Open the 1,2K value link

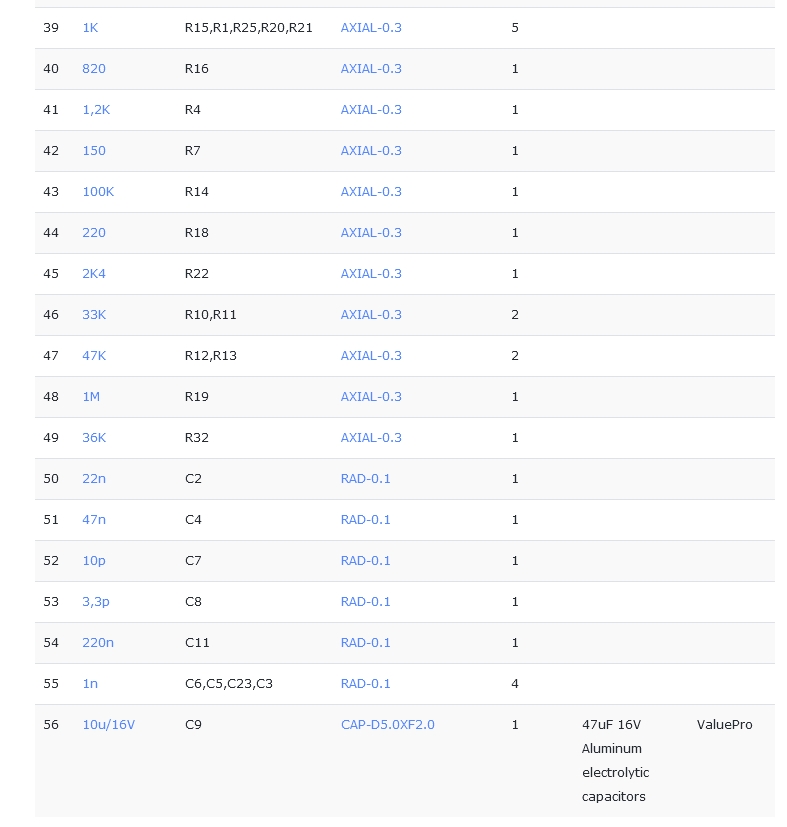pyautogui.click(x=96, y=110)
